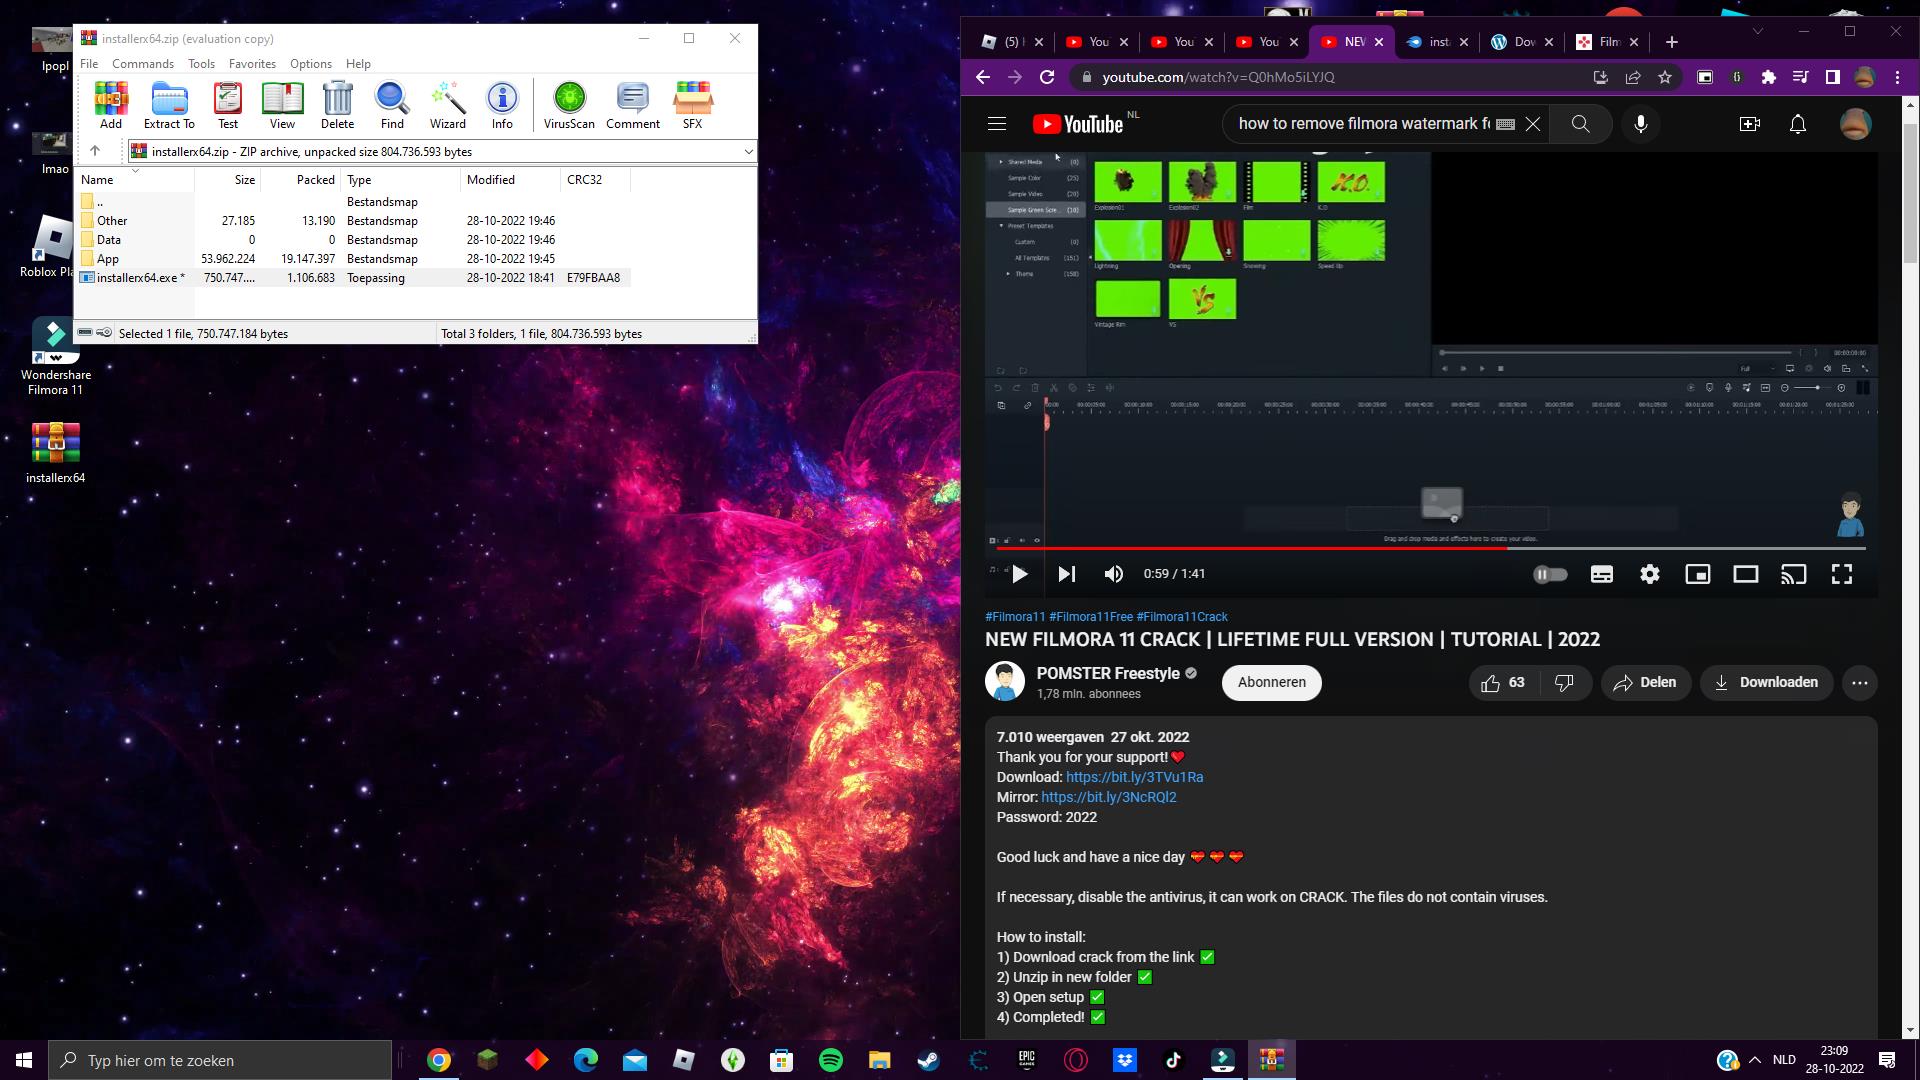1920x1080 pixels.
Task: Click the Abonneren subscribe button
Action: pos(1271,683)
